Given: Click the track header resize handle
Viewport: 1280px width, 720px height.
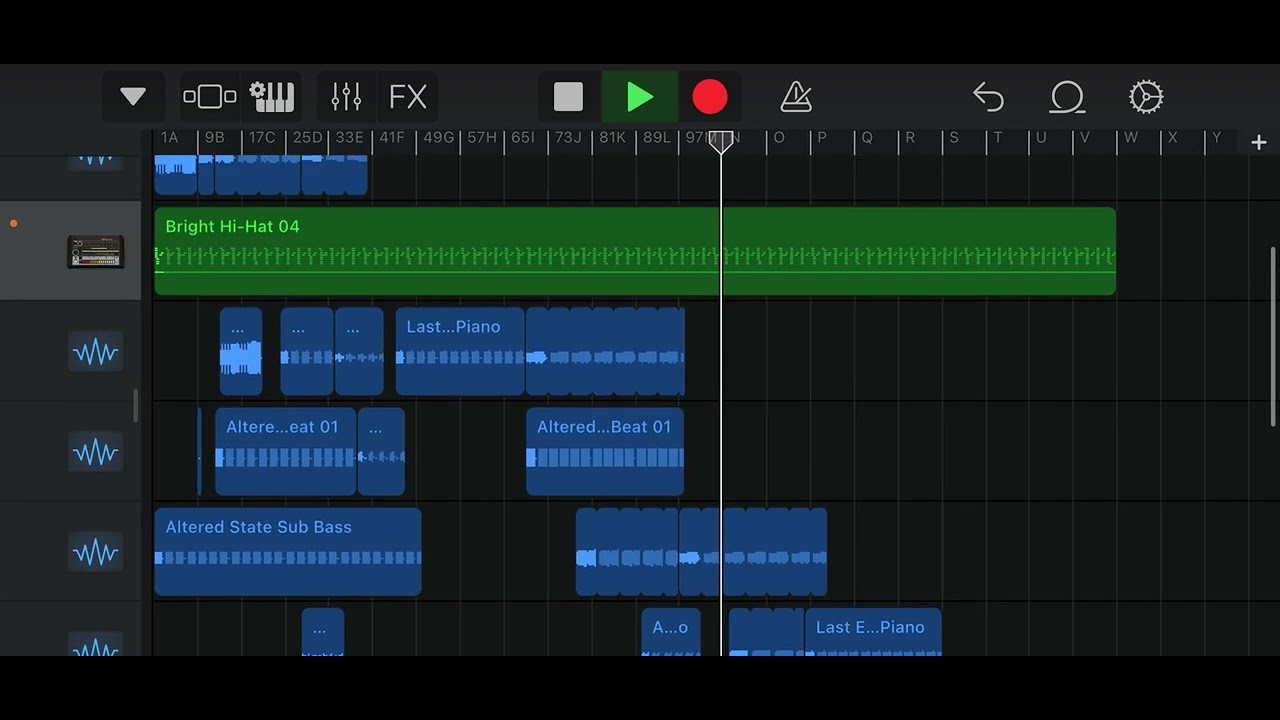Looking at the screenshot, I should pyautogui.click(x=136, y=405).
